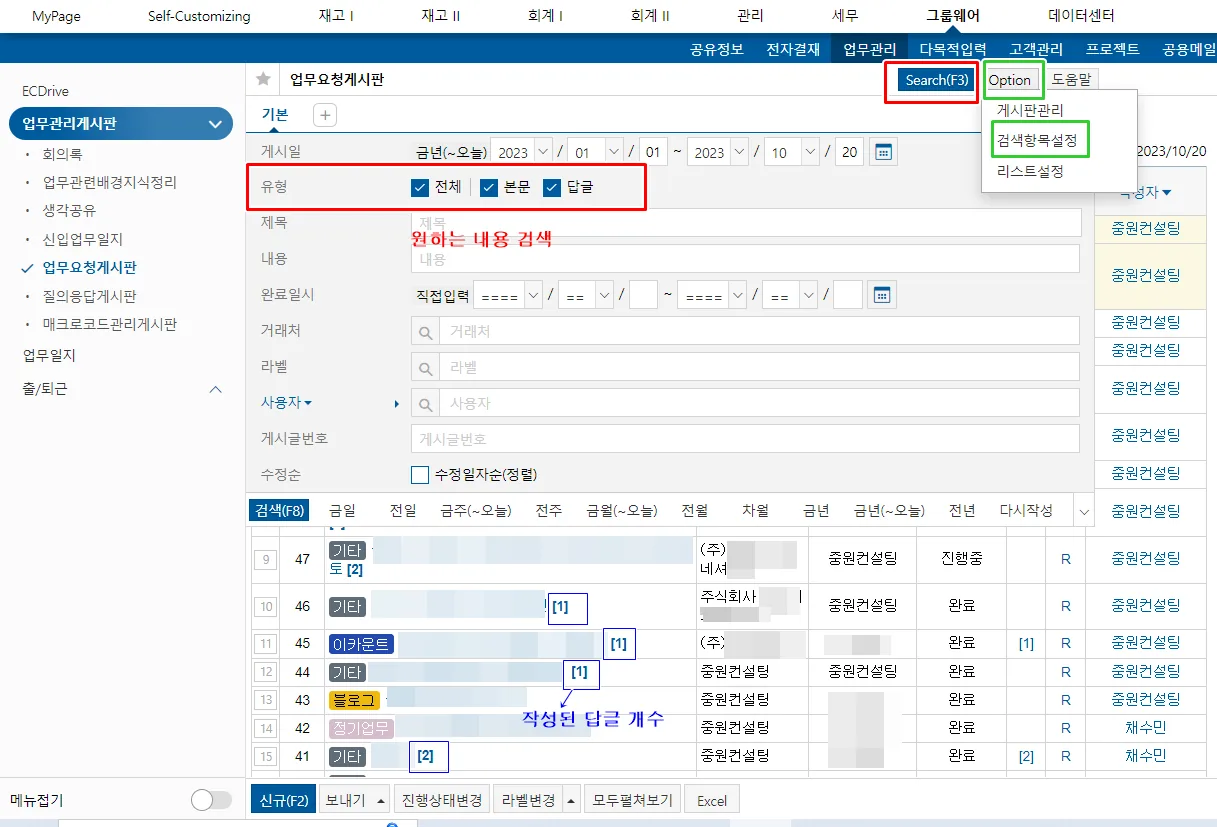Viewport: 1217px width, 827px height.
Task: Select 리스트설정 from Option menu
Action: [1030, 171]
